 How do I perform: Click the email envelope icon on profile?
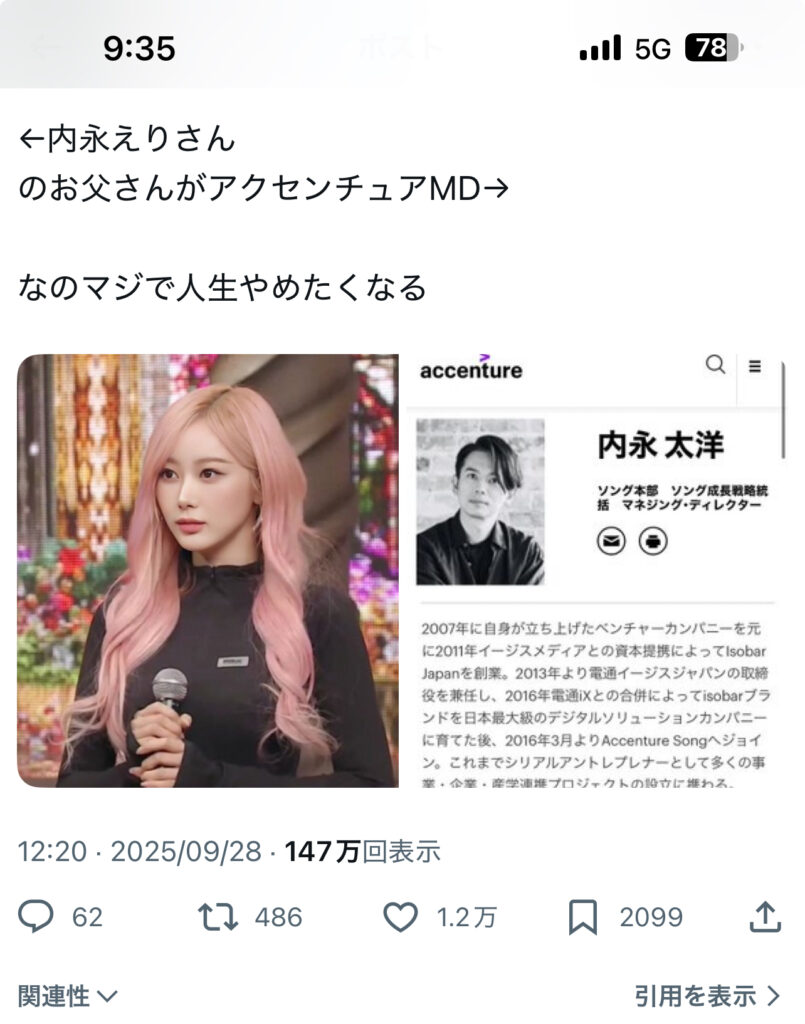tap(611, 541)
